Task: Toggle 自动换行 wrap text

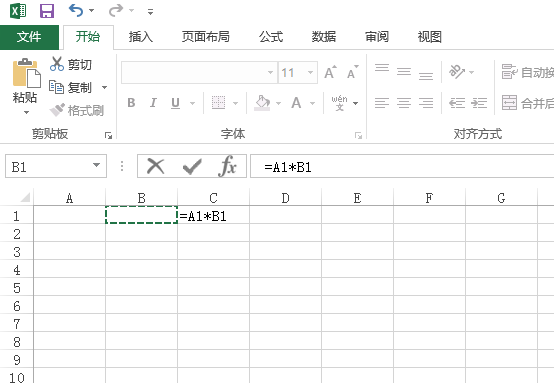Action: coord(527,72)
